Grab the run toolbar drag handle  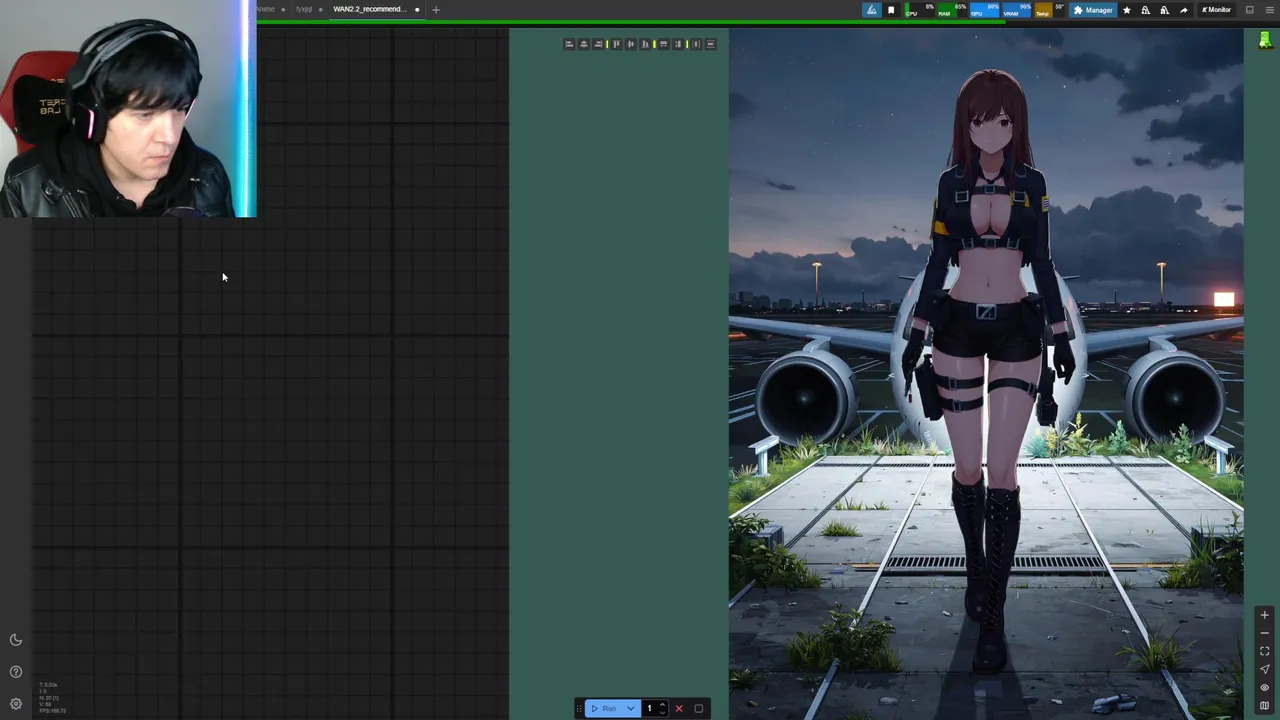(579, 708)
